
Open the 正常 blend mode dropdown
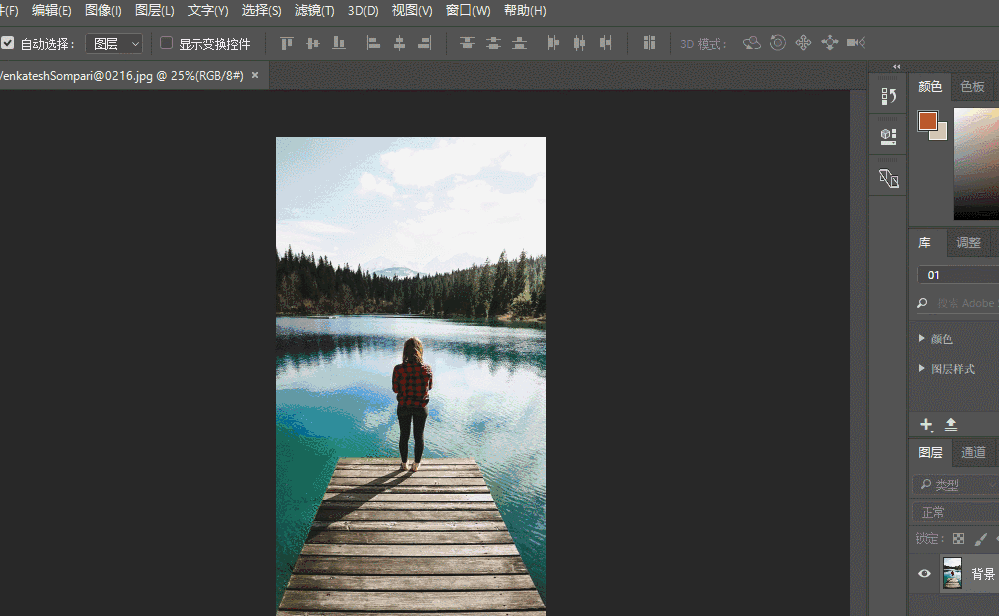tap(956, 512)
